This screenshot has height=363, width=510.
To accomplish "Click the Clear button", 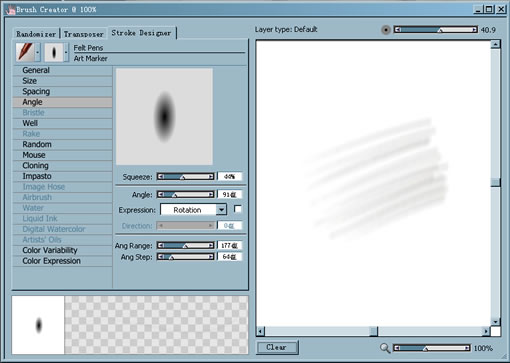I will 277,347.
